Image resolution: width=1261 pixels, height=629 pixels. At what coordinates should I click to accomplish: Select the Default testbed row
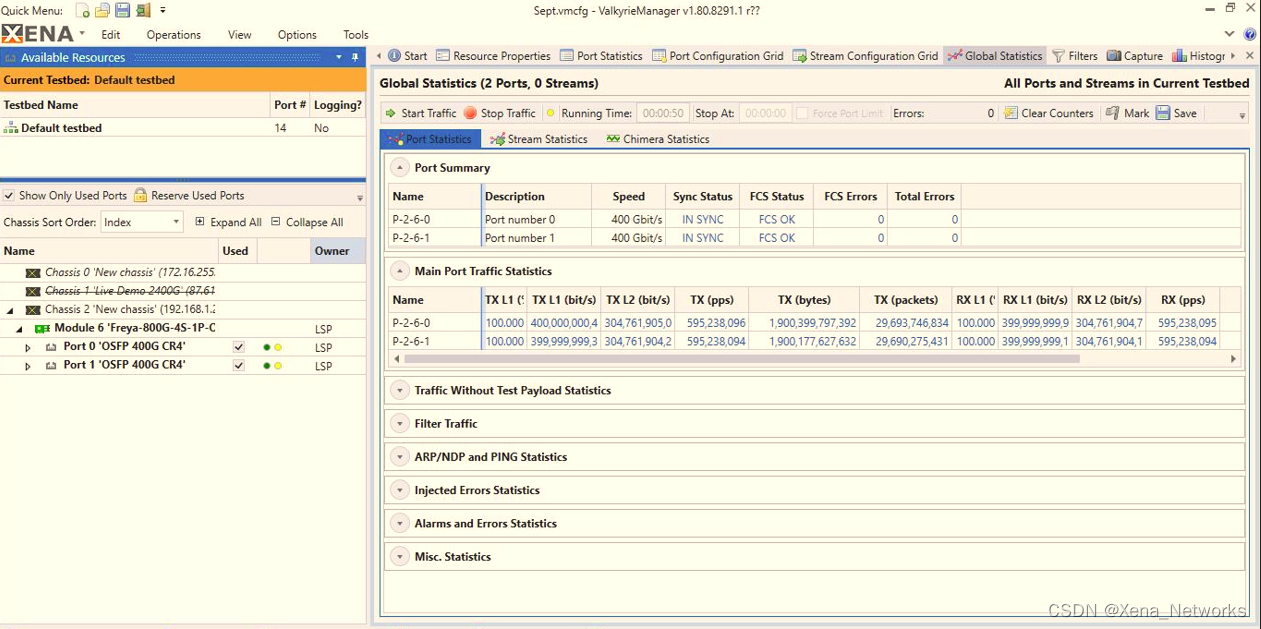point(183,128)
